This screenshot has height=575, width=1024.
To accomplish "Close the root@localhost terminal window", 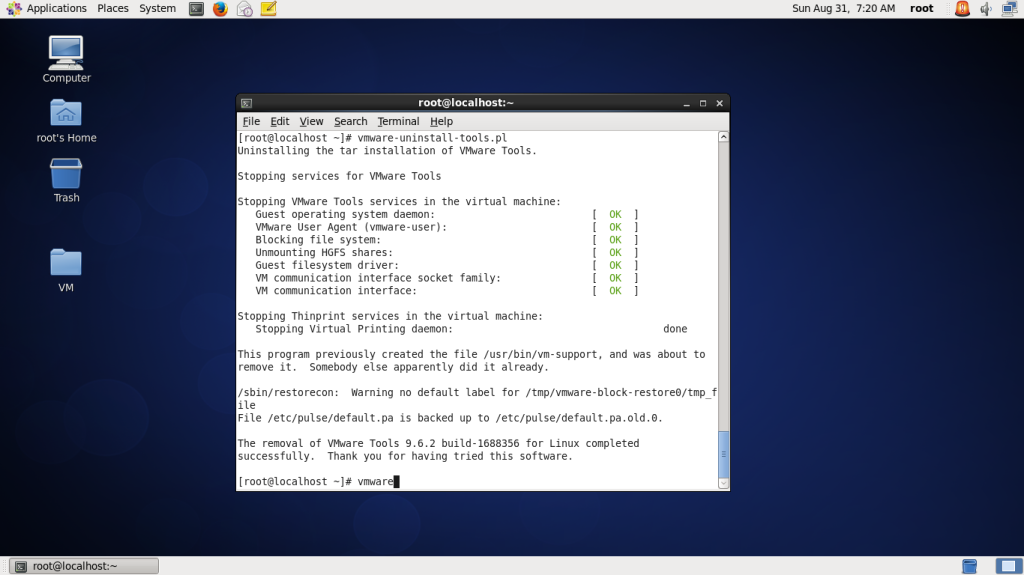I will [720, 103].
